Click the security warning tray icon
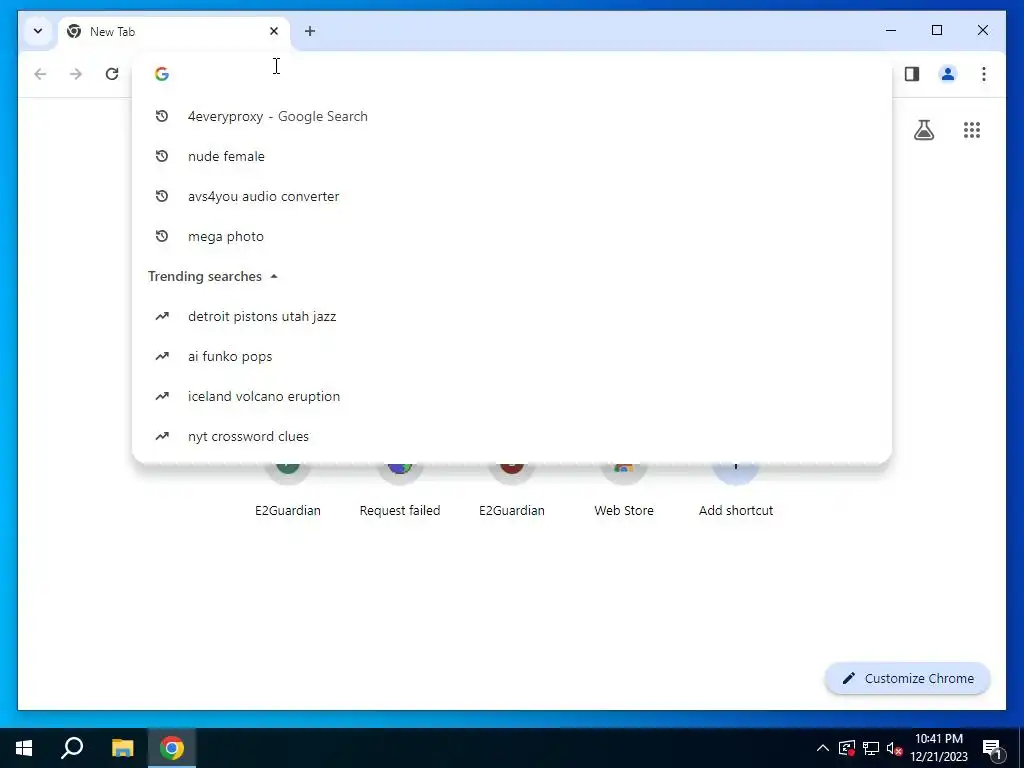The height and width of the screenshot is (768, 1024). pos(847,748)
